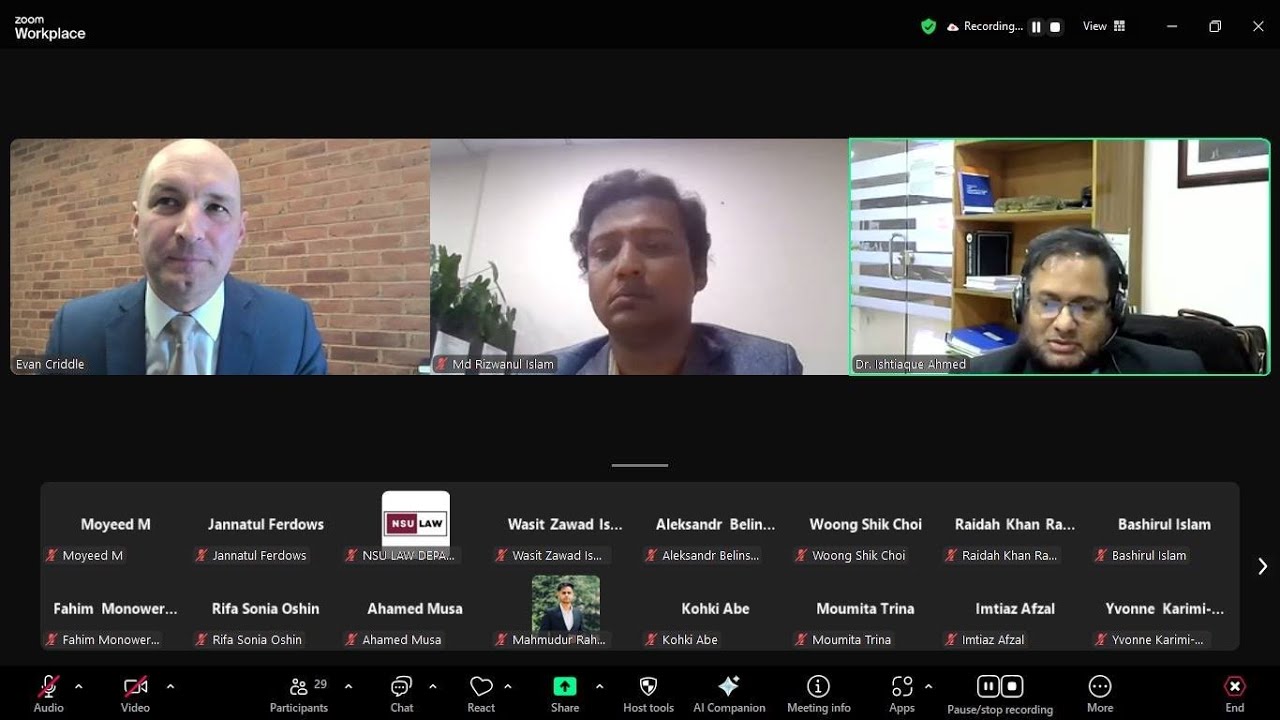Viewport: 1280px width, 720px height.
Task: Click Zoom Workplace logo
Action: [50, 28]
